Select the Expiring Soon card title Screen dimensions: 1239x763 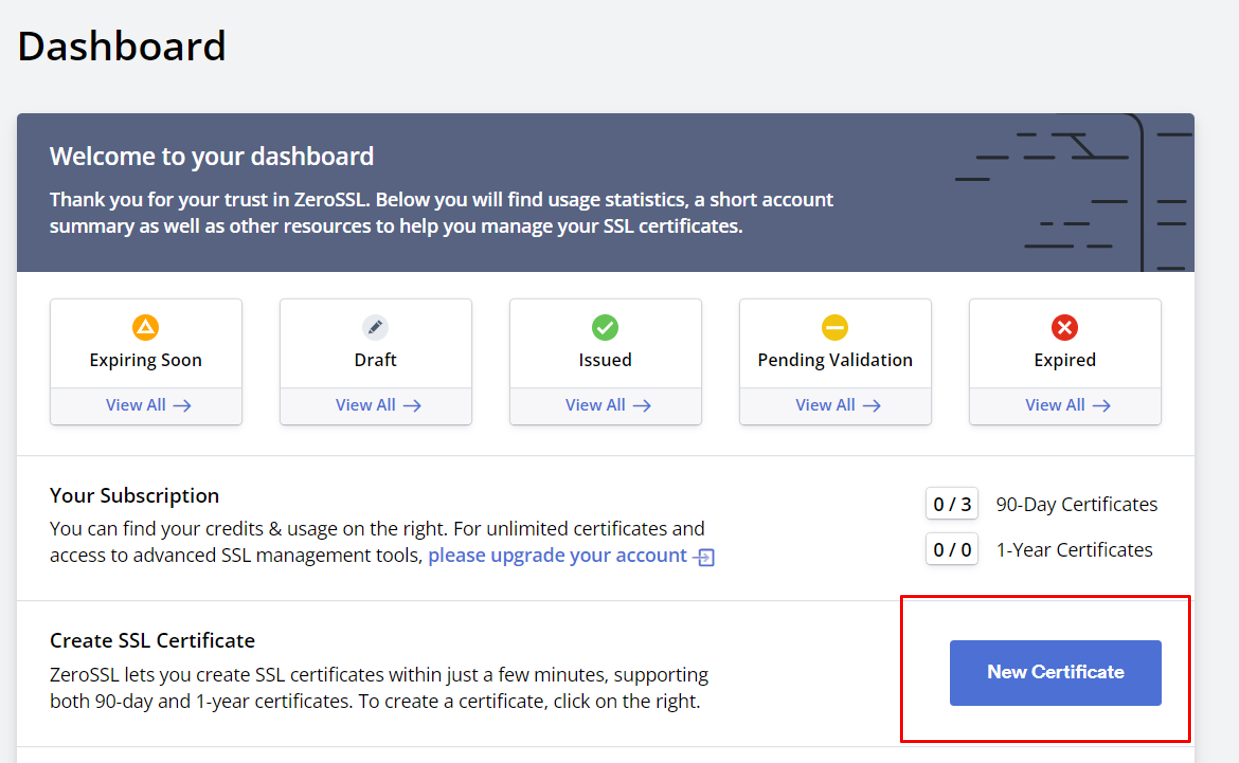pos(146,360)
